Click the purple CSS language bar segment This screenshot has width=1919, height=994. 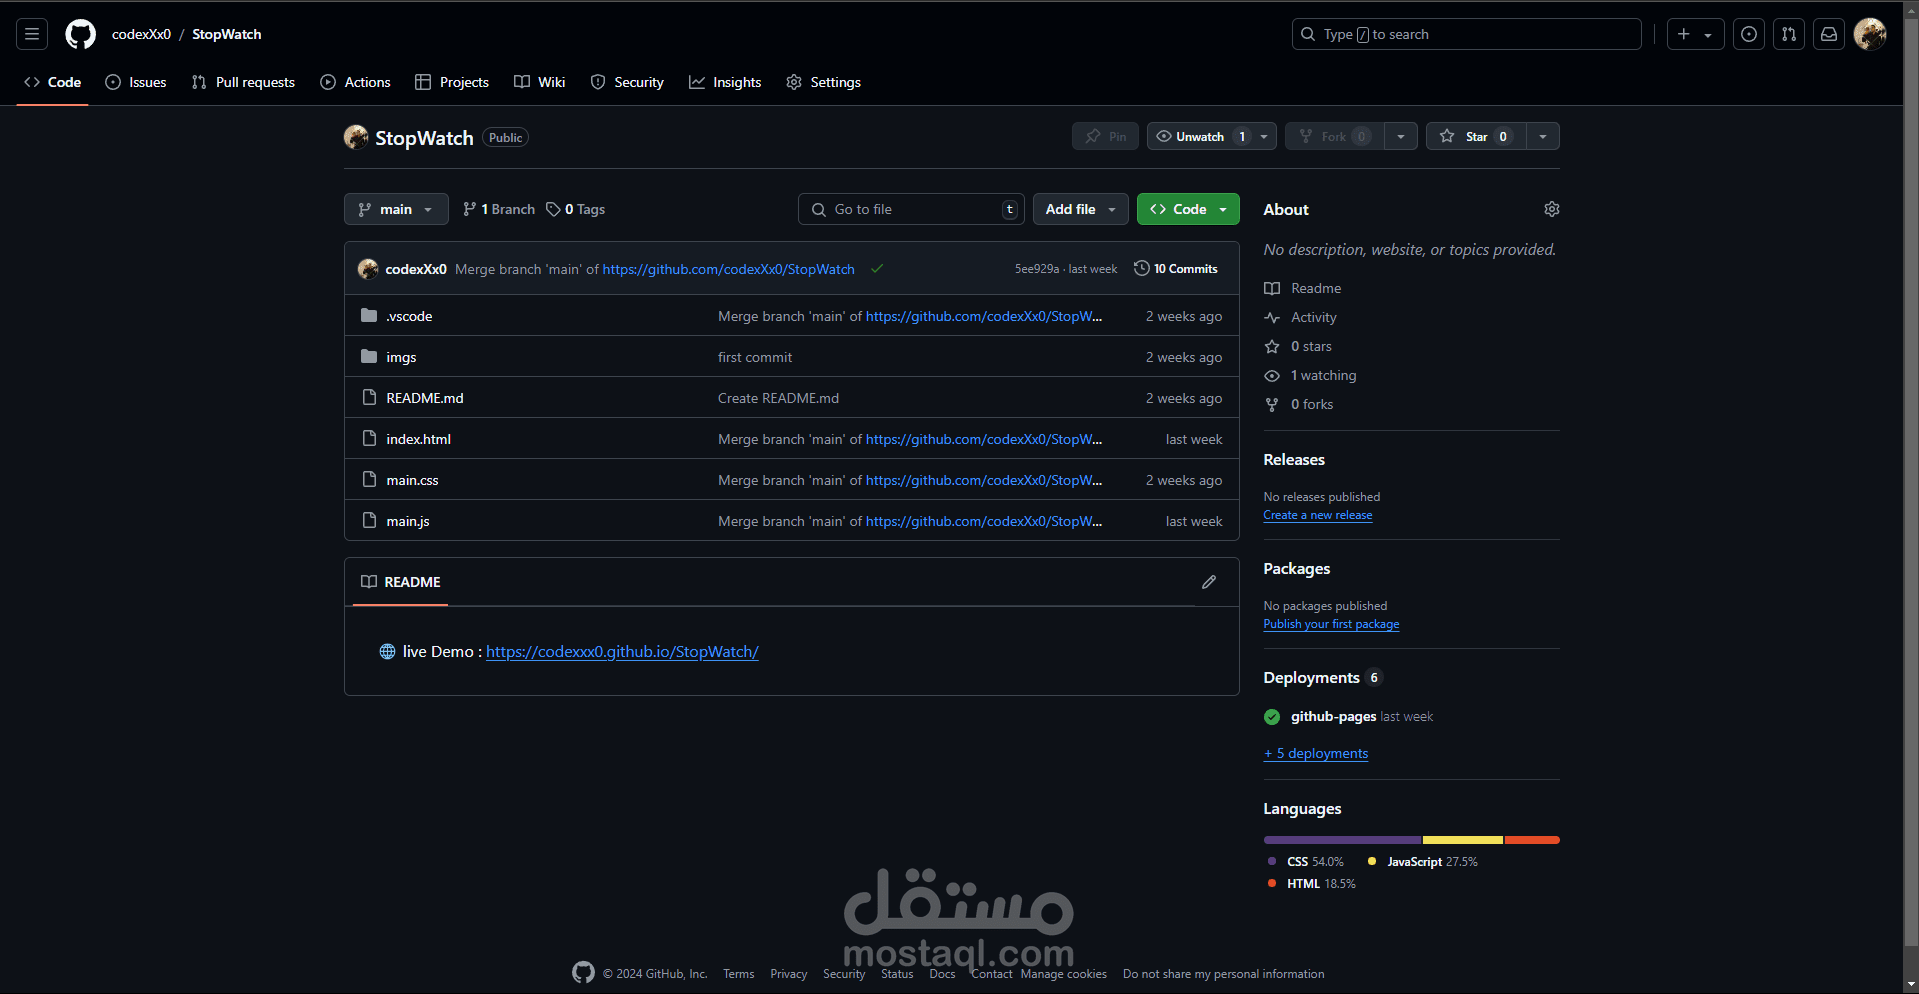[1342, 840]
